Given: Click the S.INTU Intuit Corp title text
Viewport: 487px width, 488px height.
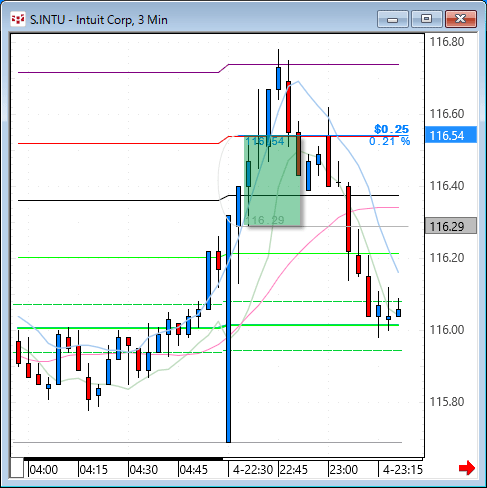Looking at the screenshot, I should (99, 20).
